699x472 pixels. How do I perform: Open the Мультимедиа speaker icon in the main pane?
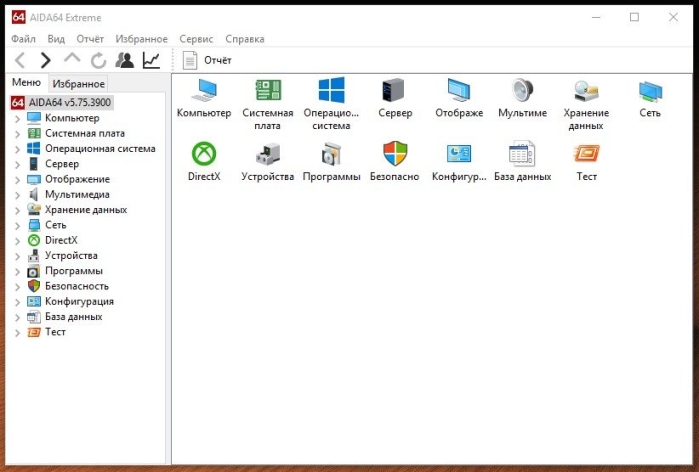[522, 90]
